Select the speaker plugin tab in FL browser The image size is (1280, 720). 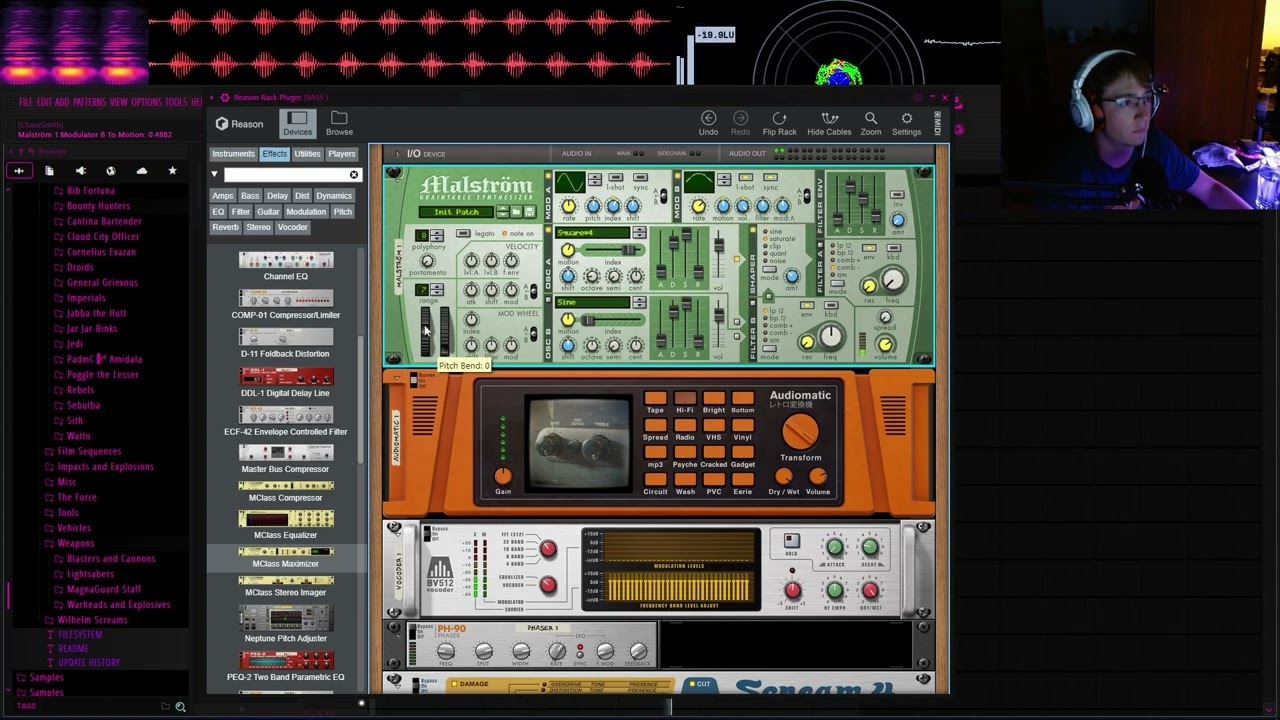(81, 171)
